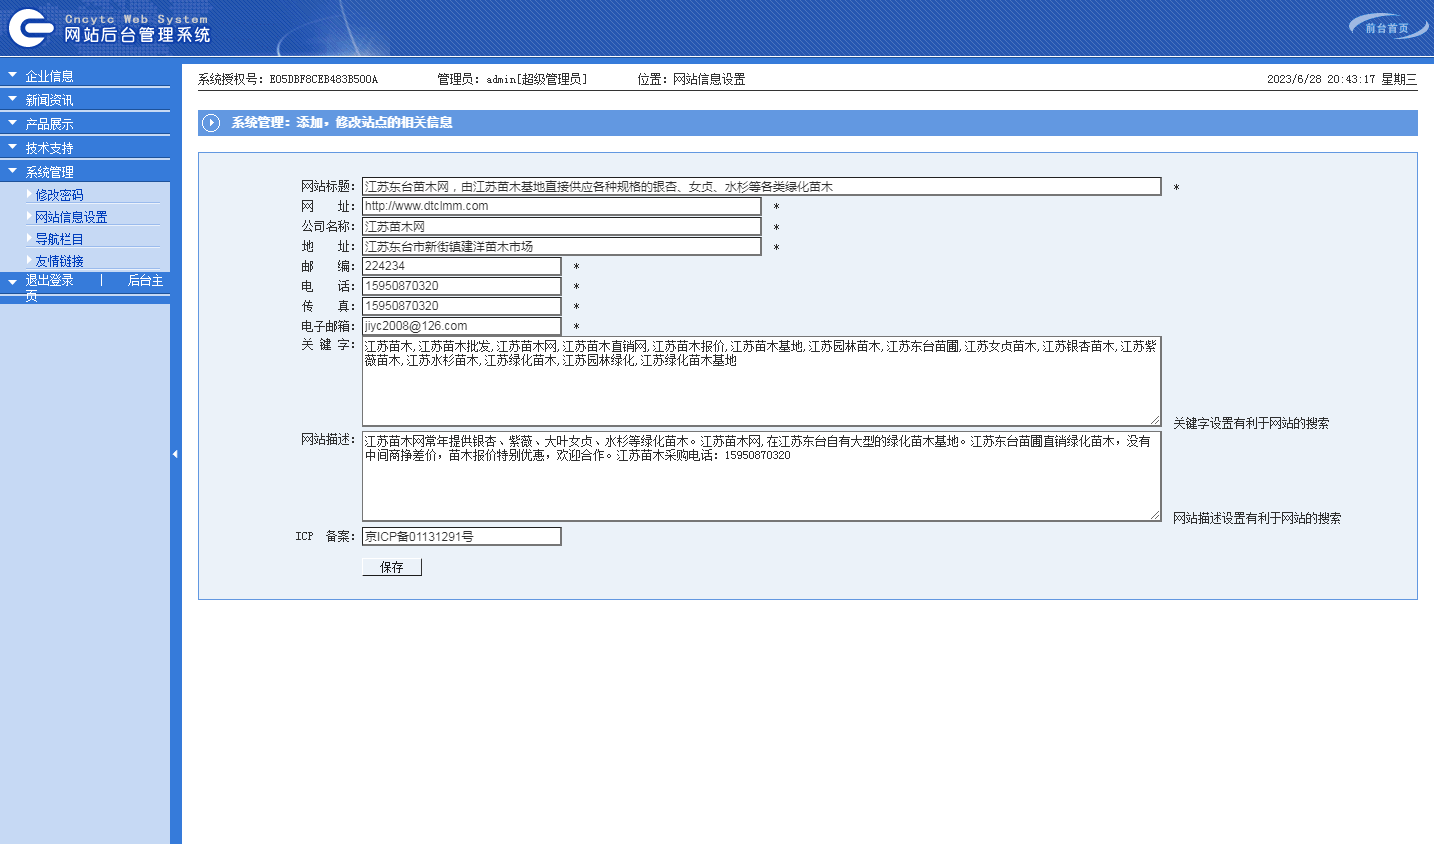Expand the 新闻资讯 menu section
Viewport: 1434px width, 844px height.
pos(49,100)
